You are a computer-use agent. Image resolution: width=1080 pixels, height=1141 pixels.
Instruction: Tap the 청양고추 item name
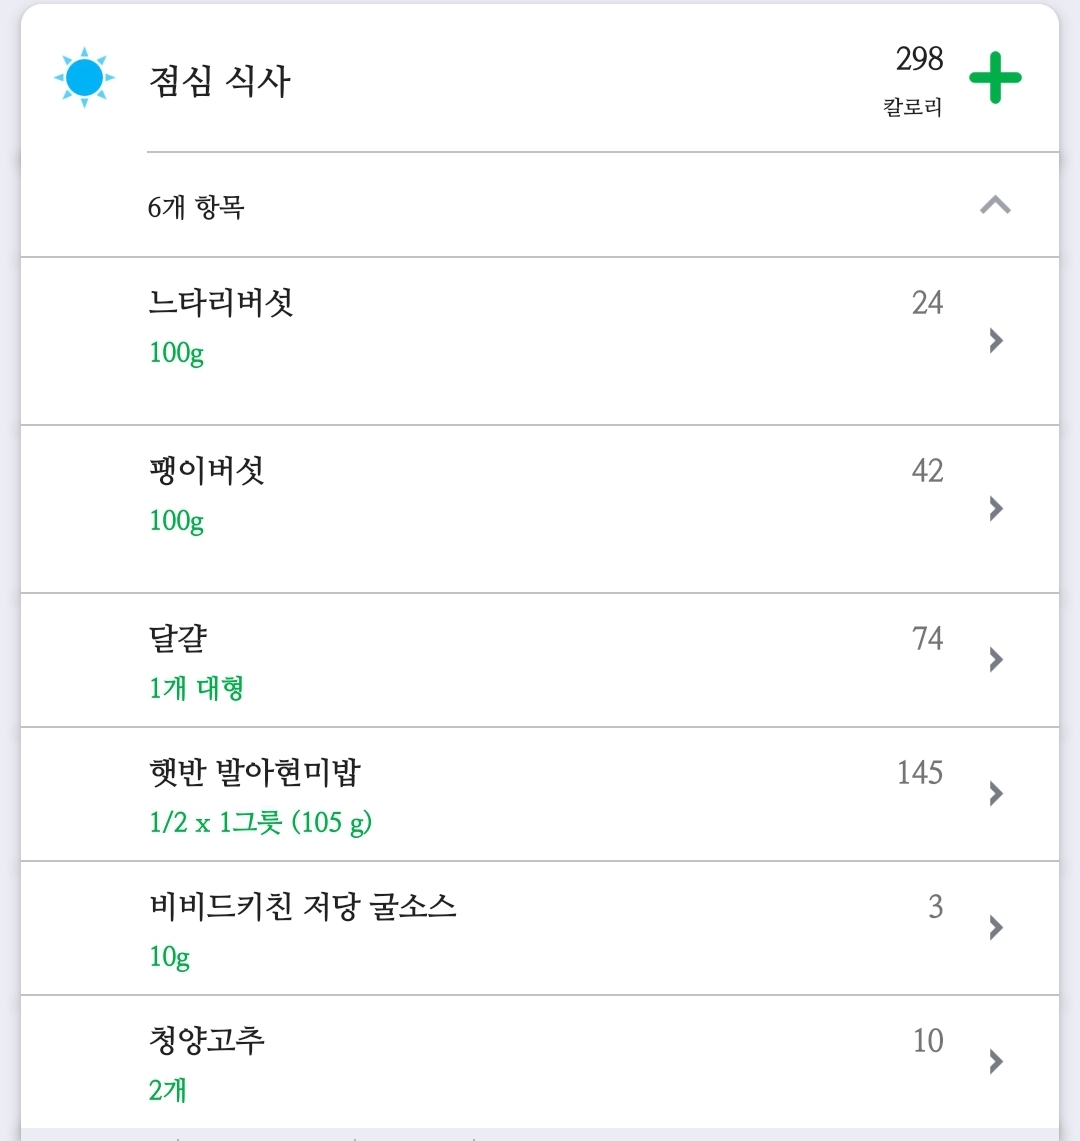[x=207, y=1040]
